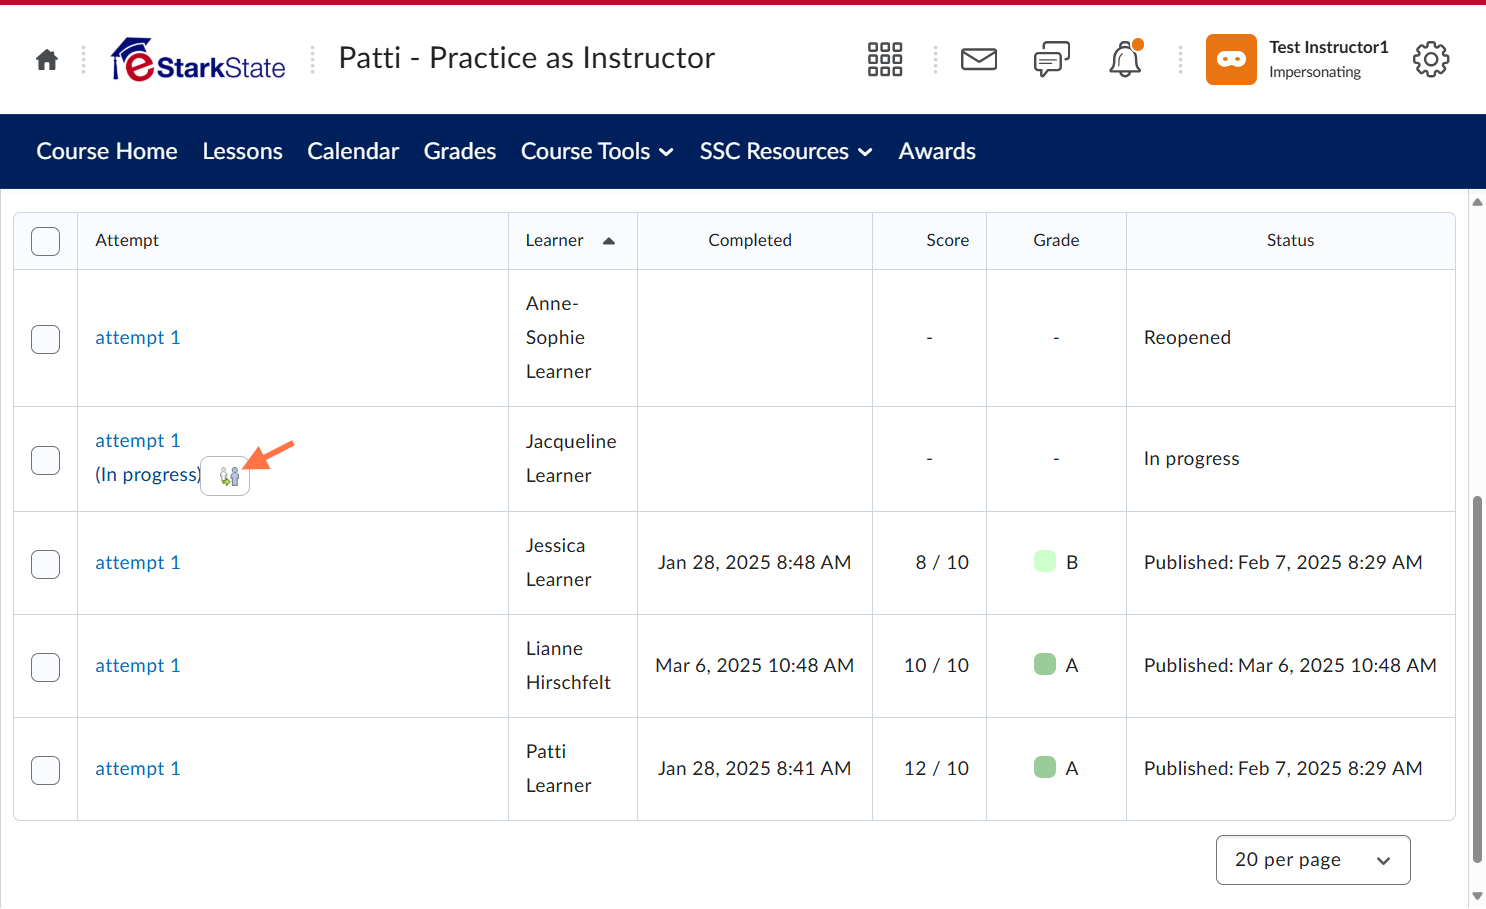Open subscription alerts chat icon
Screen dimensions: 1486x909
pos(1052,60)
